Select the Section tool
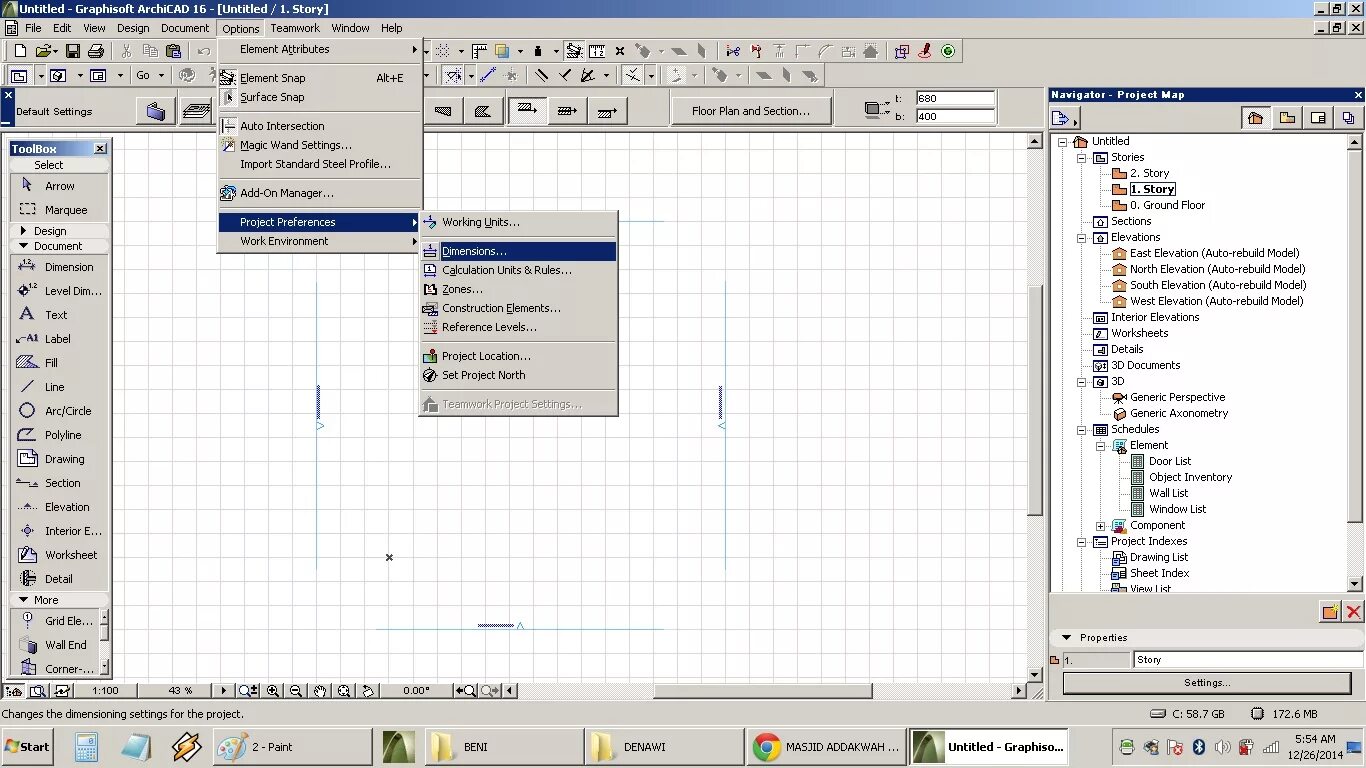Viewport: 1366px width, 768px height. [60, 483]
